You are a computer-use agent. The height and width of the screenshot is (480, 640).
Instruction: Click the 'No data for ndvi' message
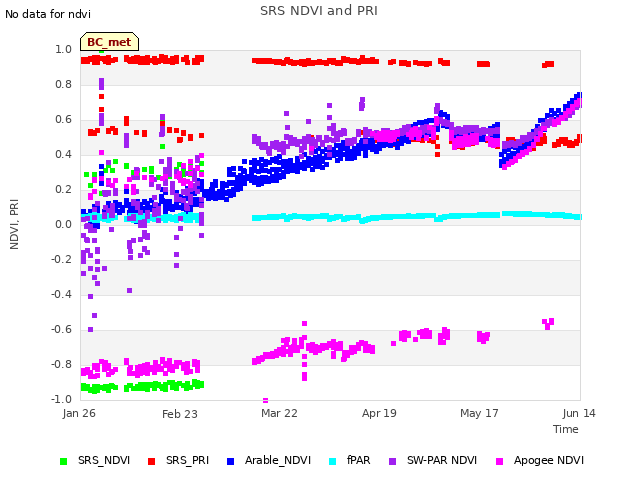point(48,14)
